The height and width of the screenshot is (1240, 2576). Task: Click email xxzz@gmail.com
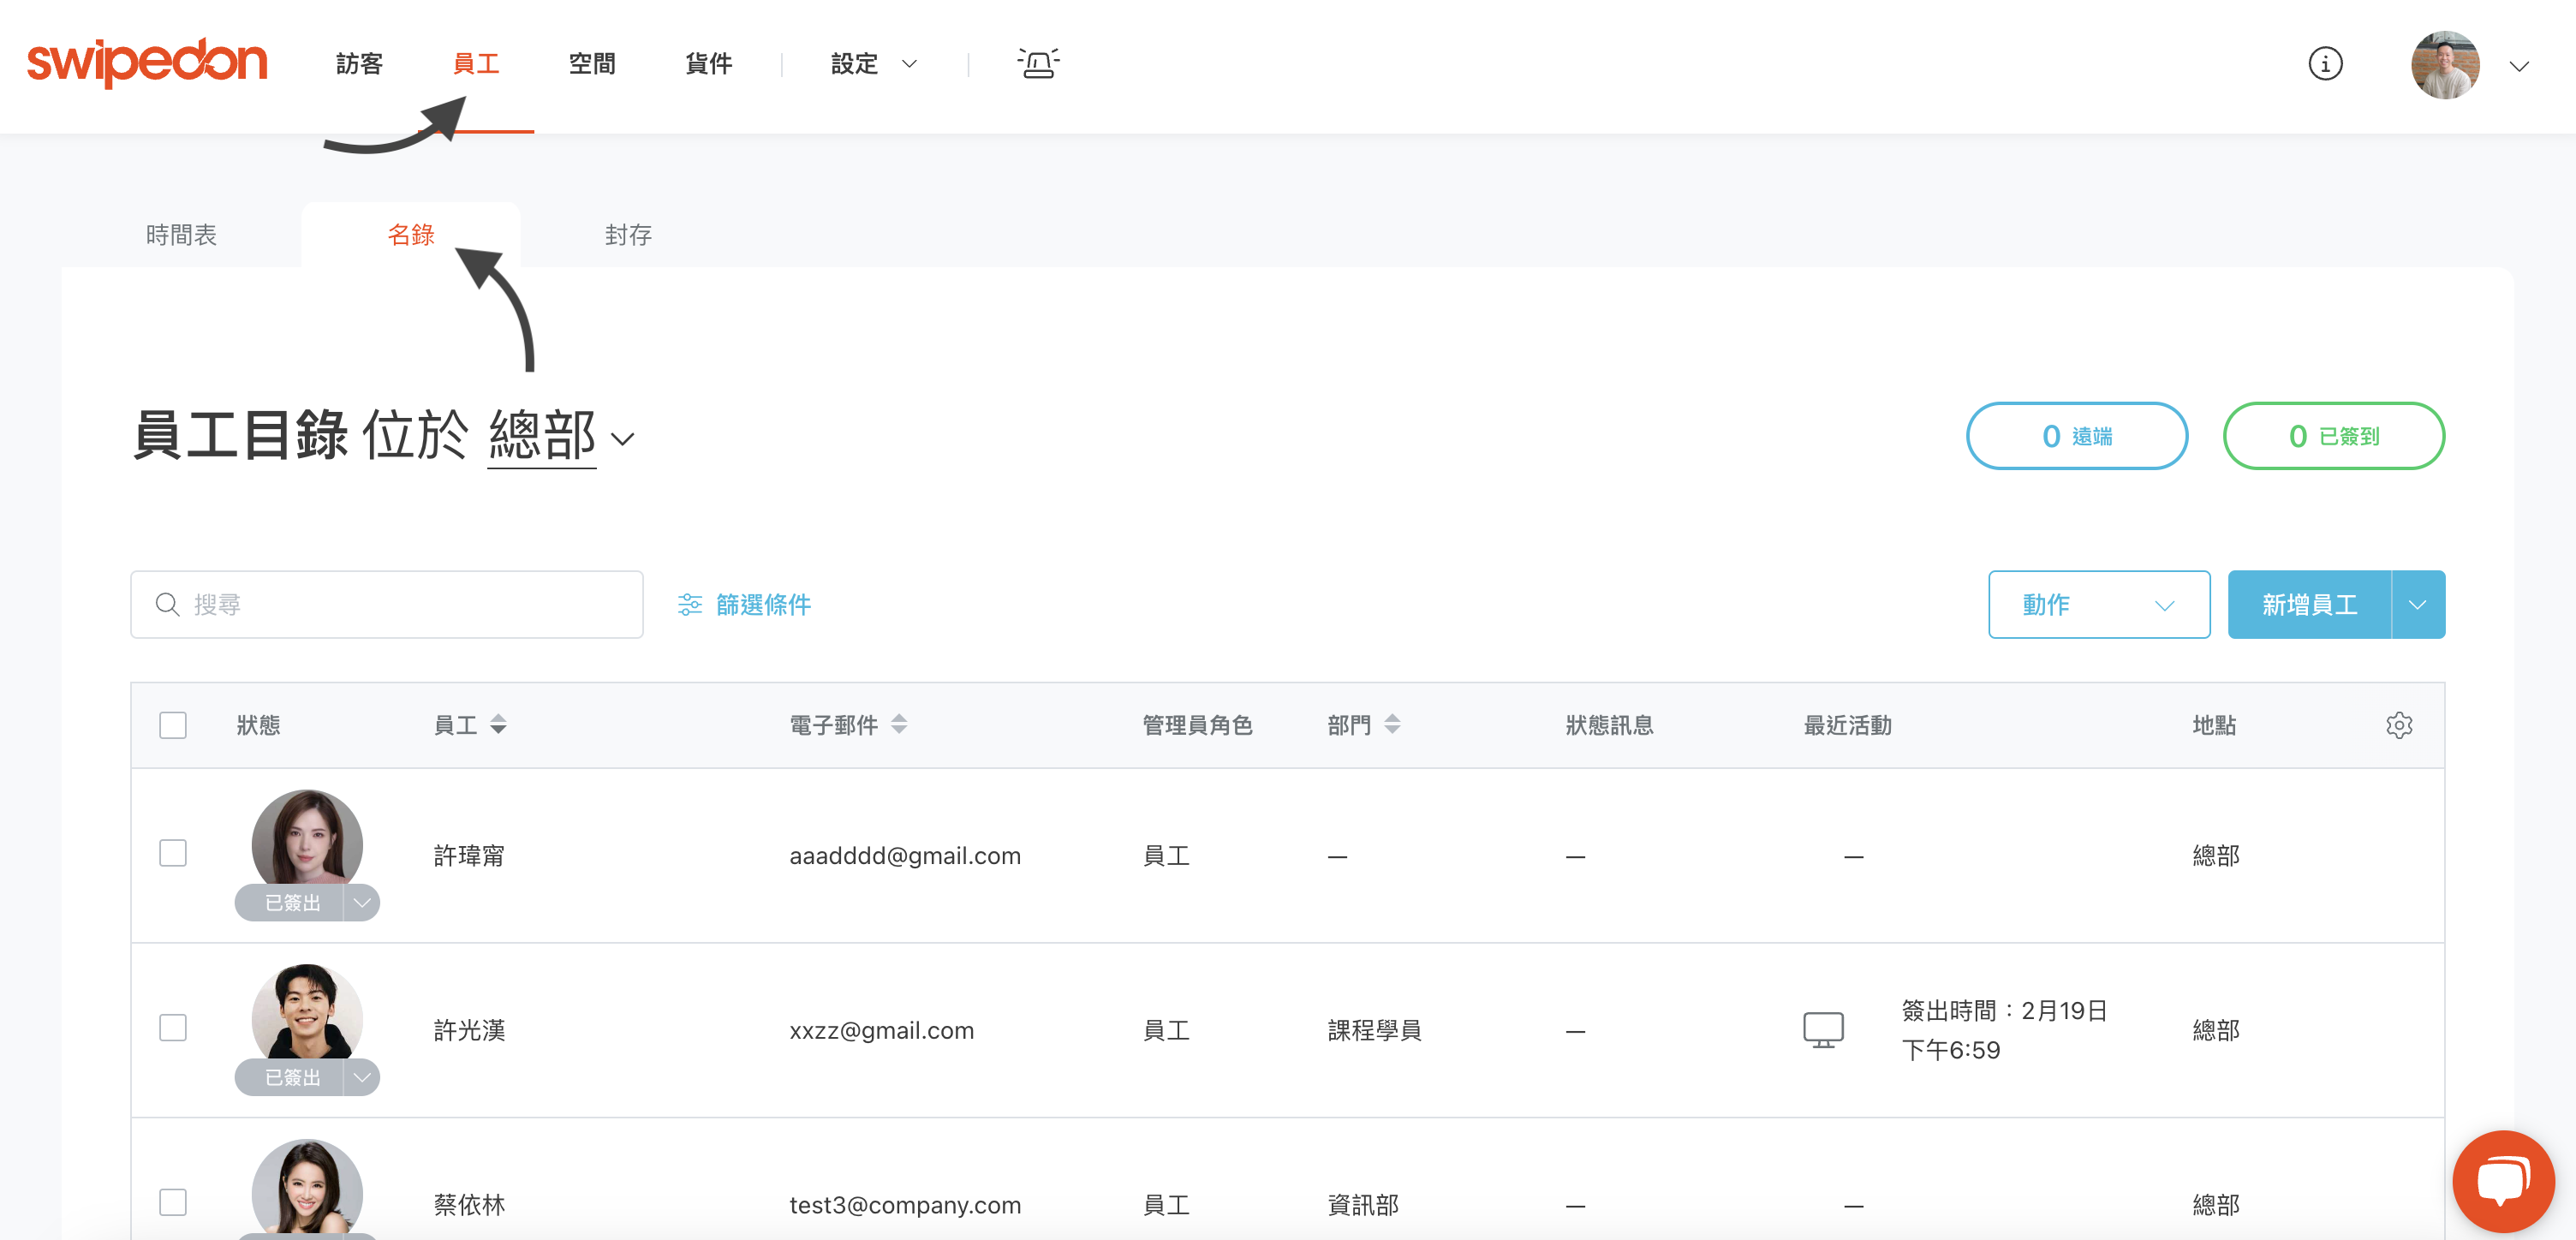[x=881, y=1030]
